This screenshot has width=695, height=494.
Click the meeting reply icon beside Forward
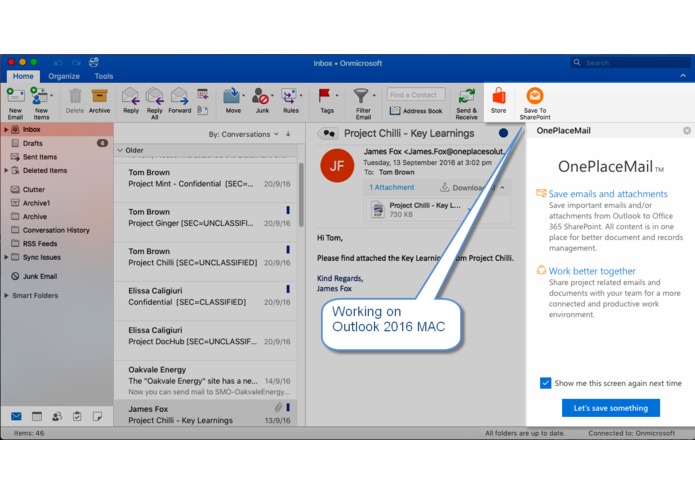(203, 94)
